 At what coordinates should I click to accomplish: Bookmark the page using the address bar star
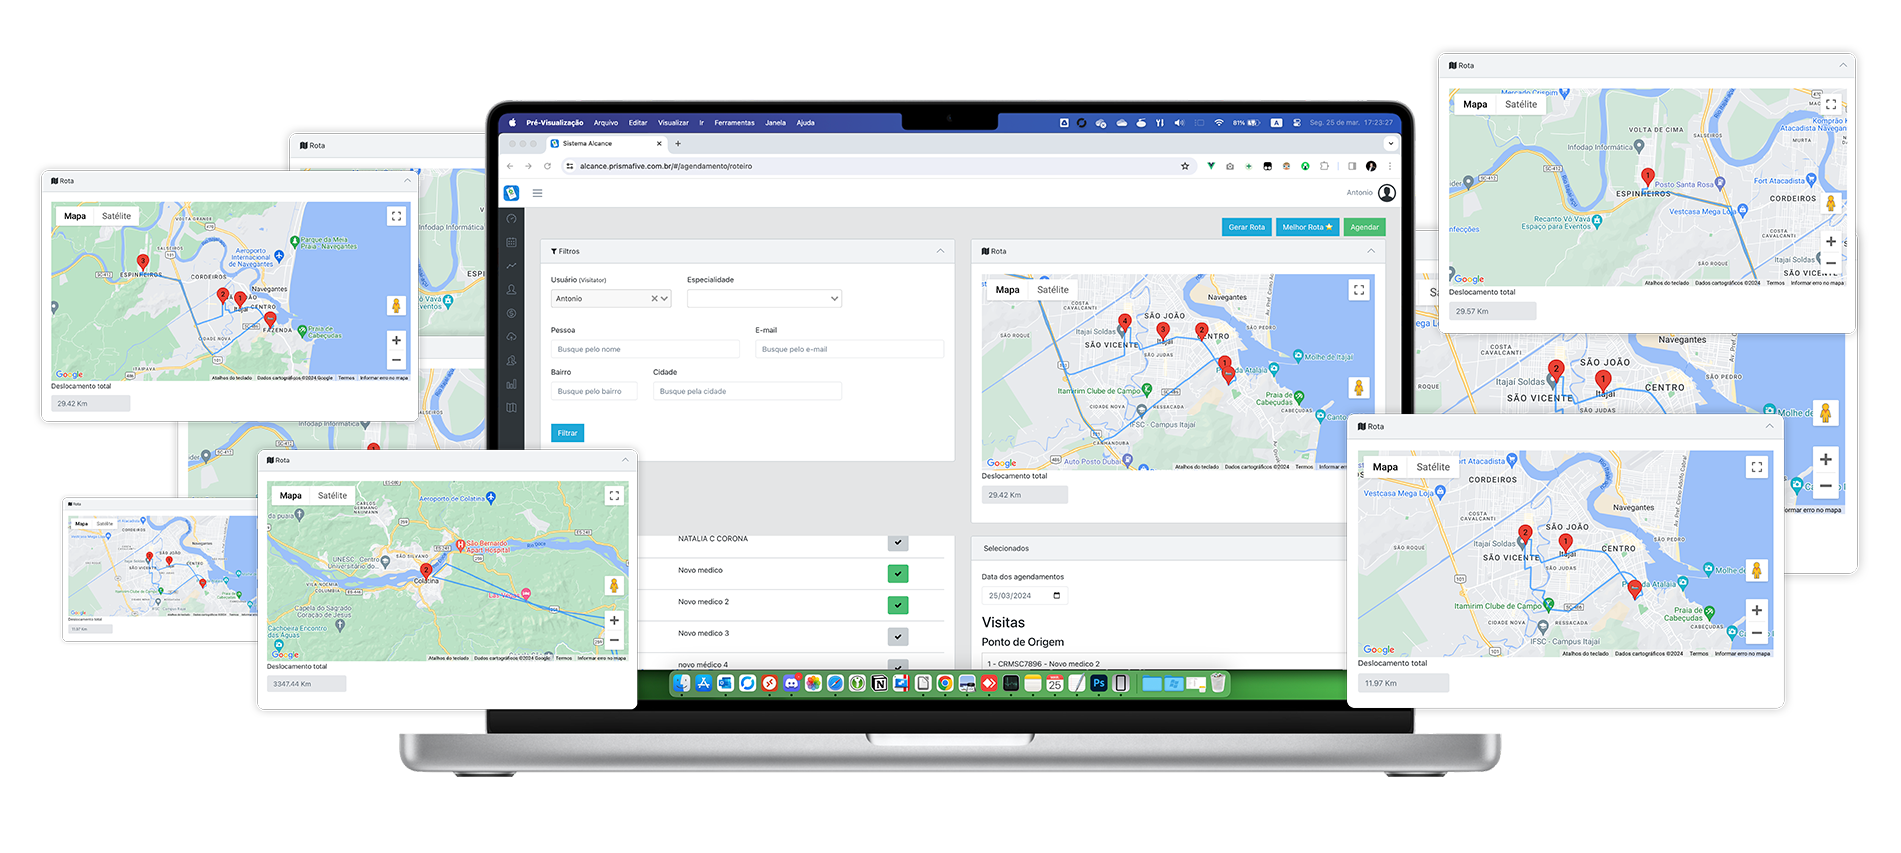coord(1185,166)
